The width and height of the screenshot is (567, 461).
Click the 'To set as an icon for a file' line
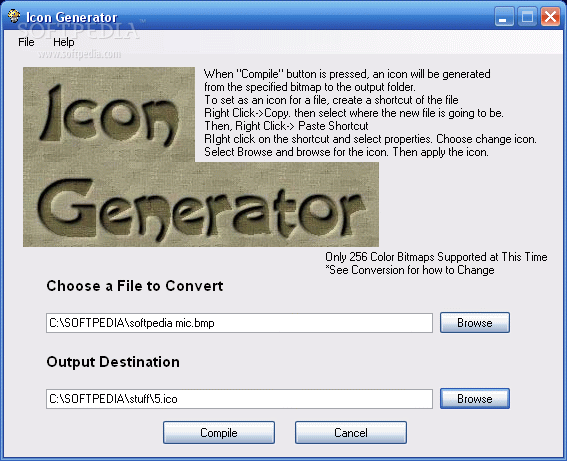pyautogui.click(x=331, y=100)
